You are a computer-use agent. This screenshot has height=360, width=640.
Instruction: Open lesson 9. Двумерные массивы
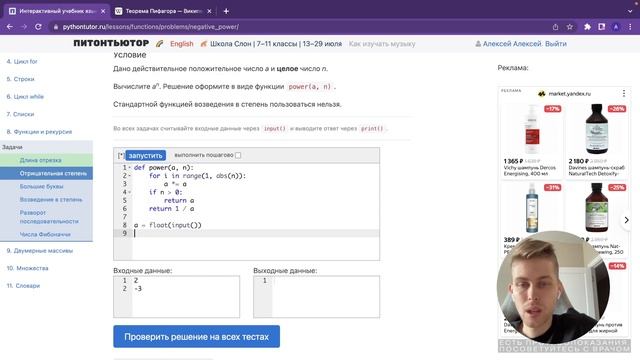pos(40,251)
